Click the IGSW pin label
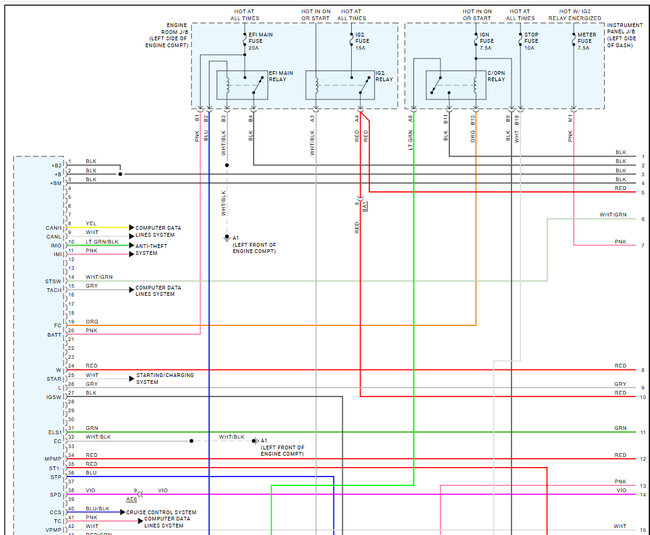This screenshot has height=535, width=650. click(x=53, y=397)
